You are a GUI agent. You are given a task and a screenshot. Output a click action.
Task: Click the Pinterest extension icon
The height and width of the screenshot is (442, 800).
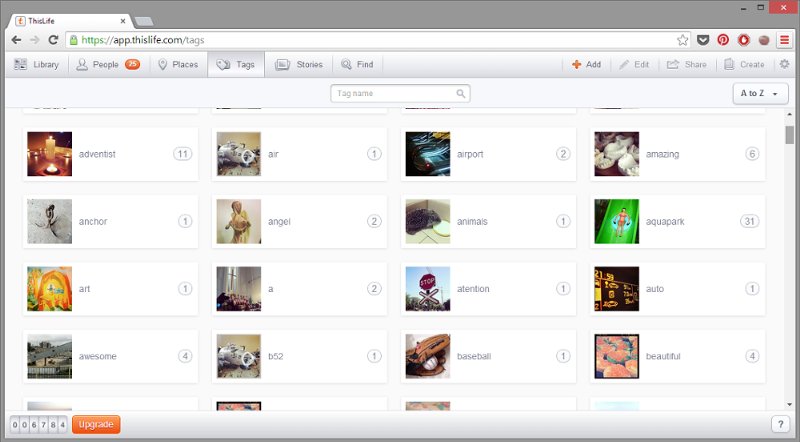coord(723,40)
